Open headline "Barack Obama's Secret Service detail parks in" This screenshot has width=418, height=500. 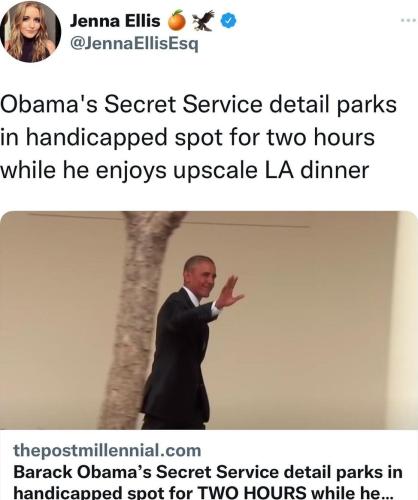(208, 472)
